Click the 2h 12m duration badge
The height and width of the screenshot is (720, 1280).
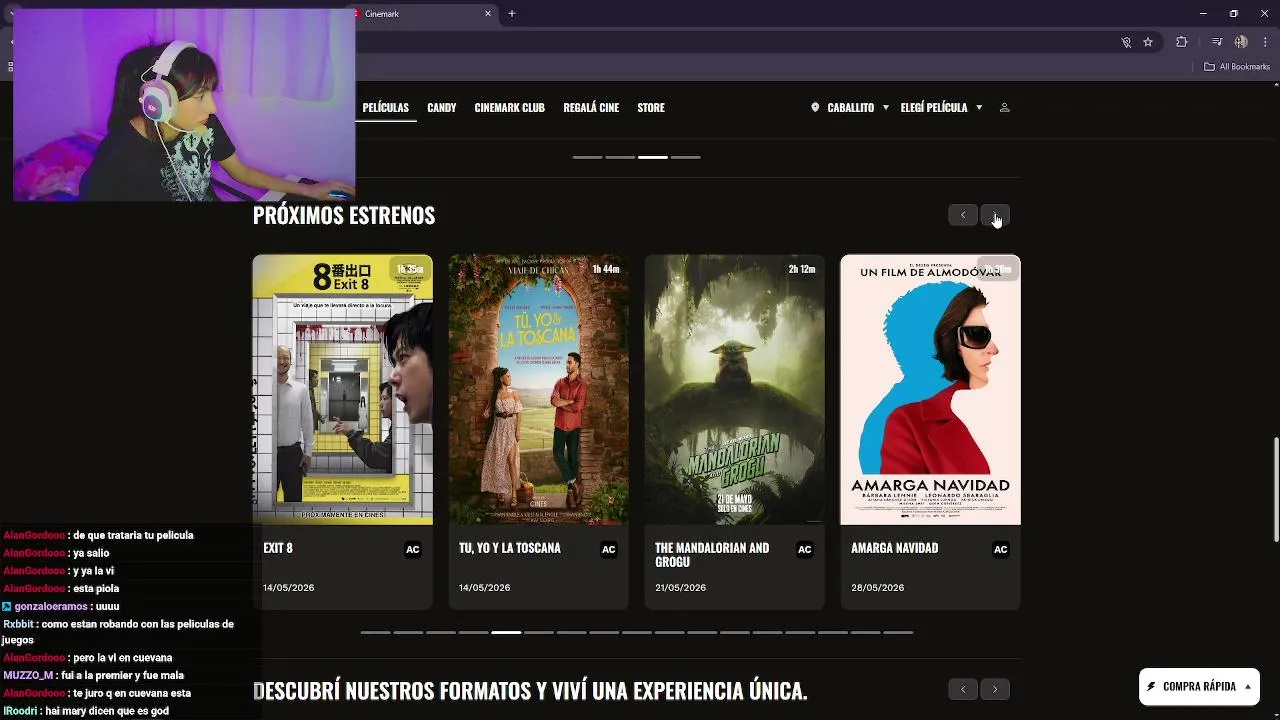(x=802, y=269)
